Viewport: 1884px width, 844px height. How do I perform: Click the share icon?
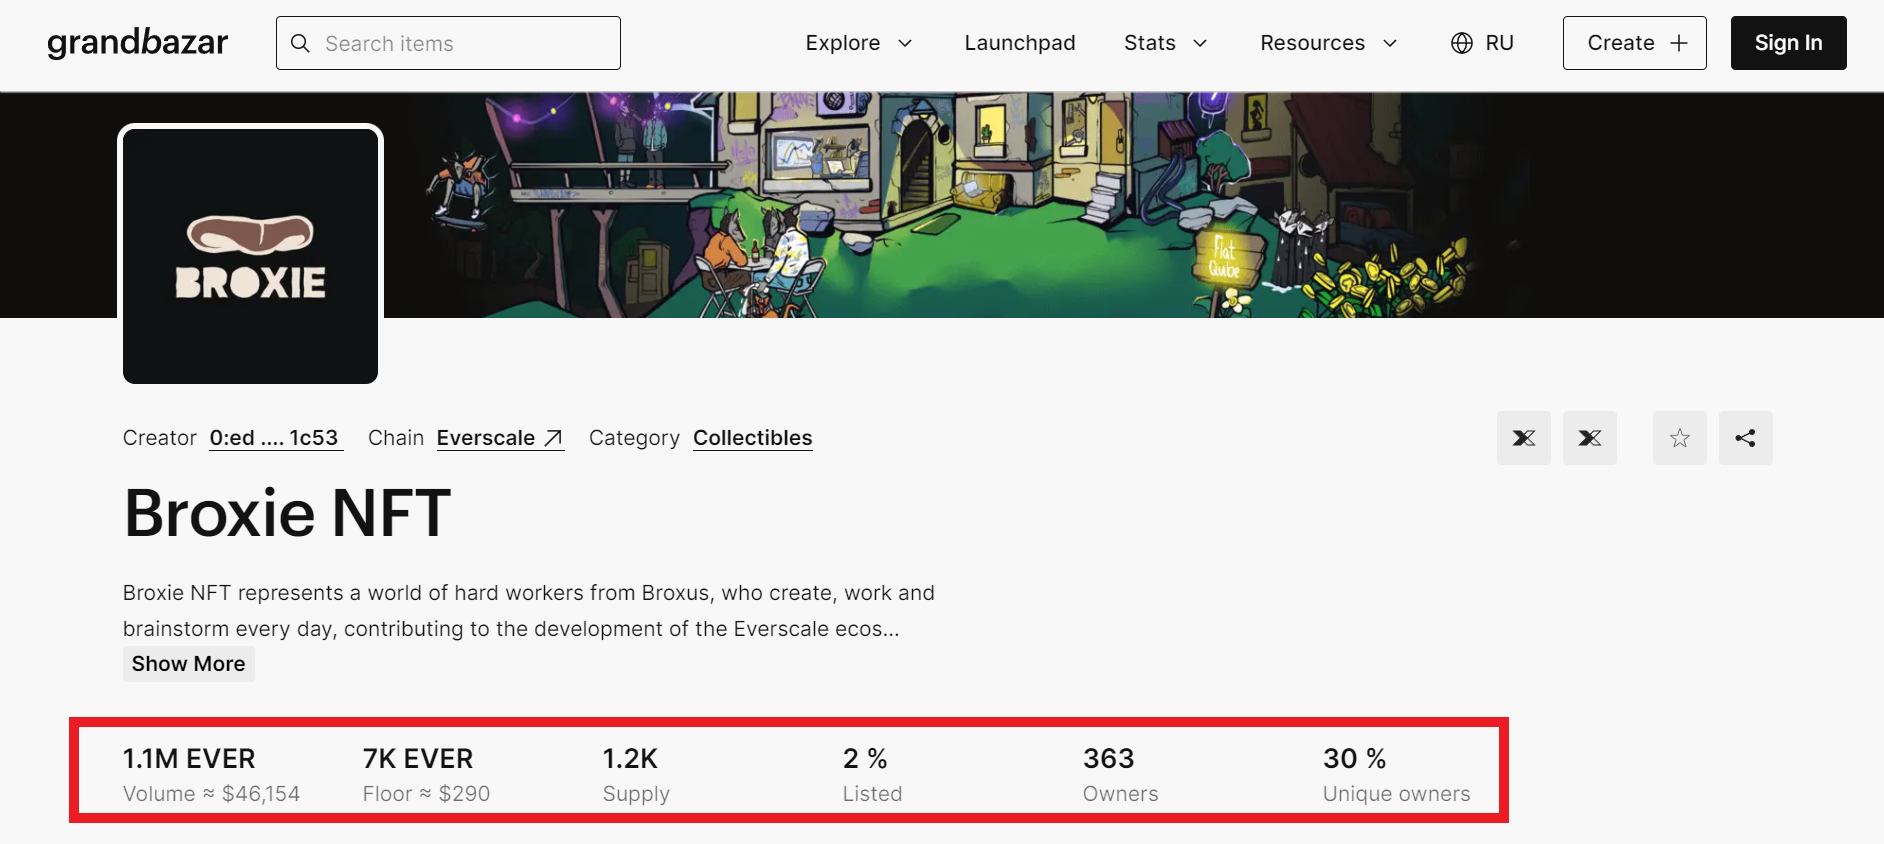point(1746,438)
